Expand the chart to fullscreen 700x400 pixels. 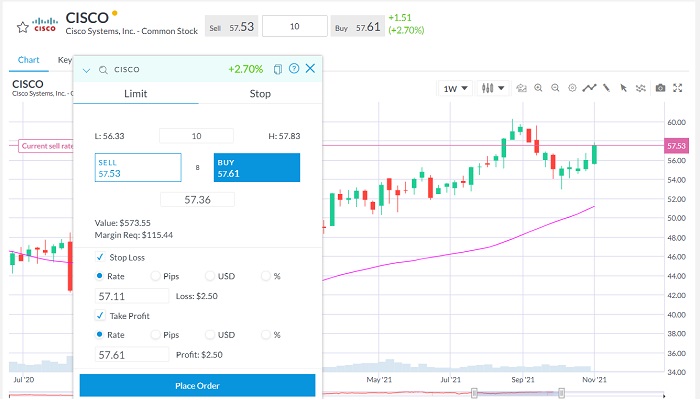coord(678,88)
